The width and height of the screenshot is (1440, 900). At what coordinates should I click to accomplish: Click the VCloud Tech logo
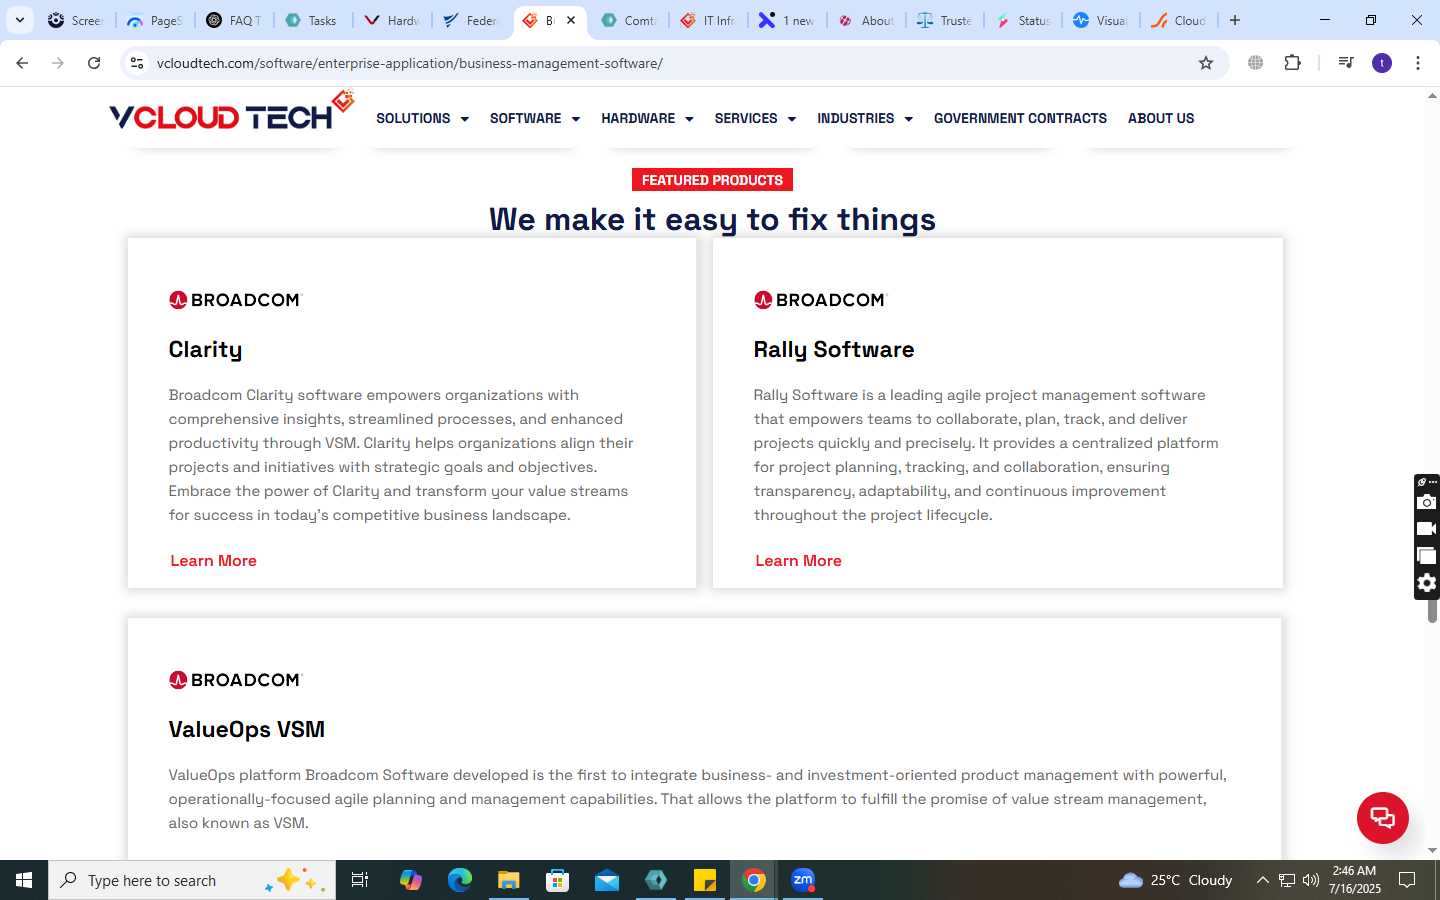point(231,113)
